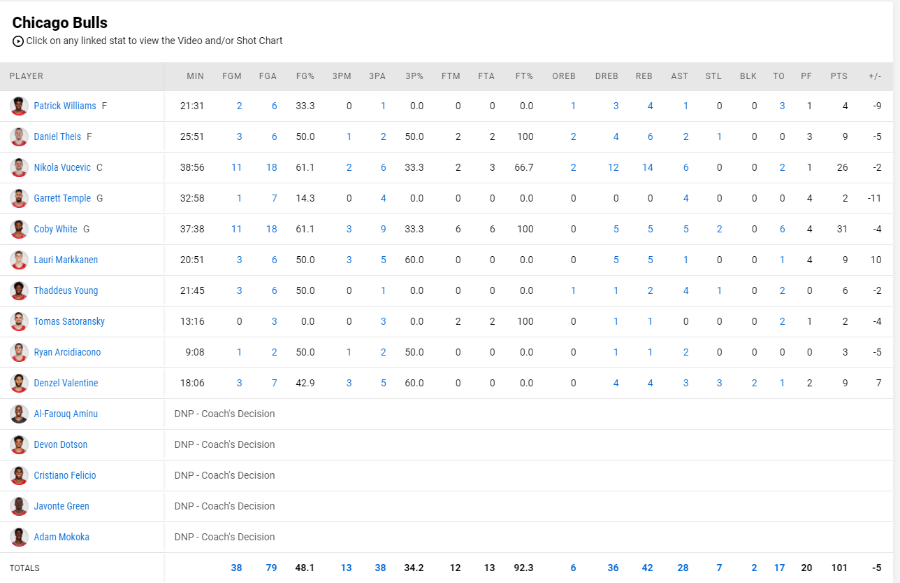Click Denzel Valentine player headshot

pyautogui.click(x=19, y=383)
